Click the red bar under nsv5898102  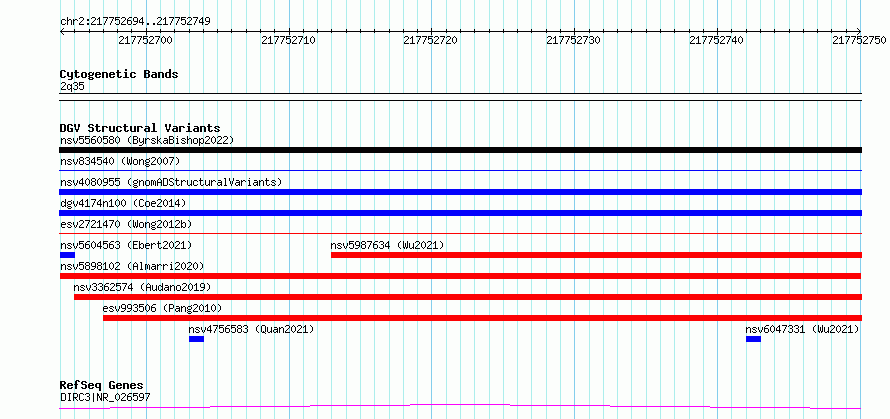pyautogui.click(x=460, y=276)
